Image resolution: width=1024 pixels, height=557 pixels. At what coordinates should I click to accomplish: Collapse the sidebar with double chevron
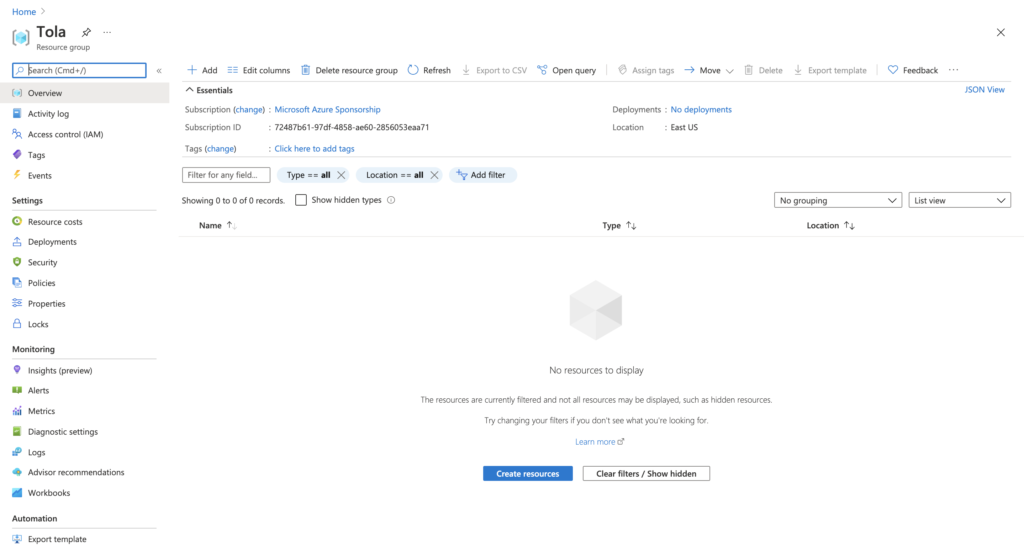click(159, 71)
